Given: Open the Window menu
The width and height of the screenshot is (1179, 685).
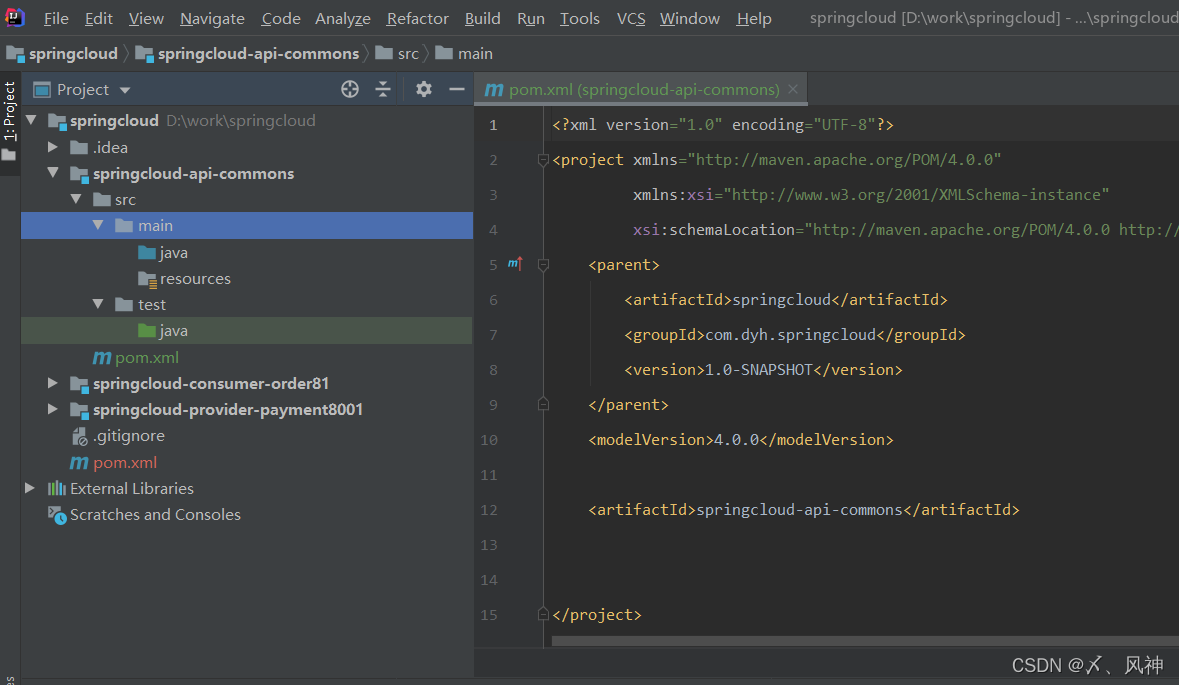Looking at the screenshot, I should click(x=690, y=18).
